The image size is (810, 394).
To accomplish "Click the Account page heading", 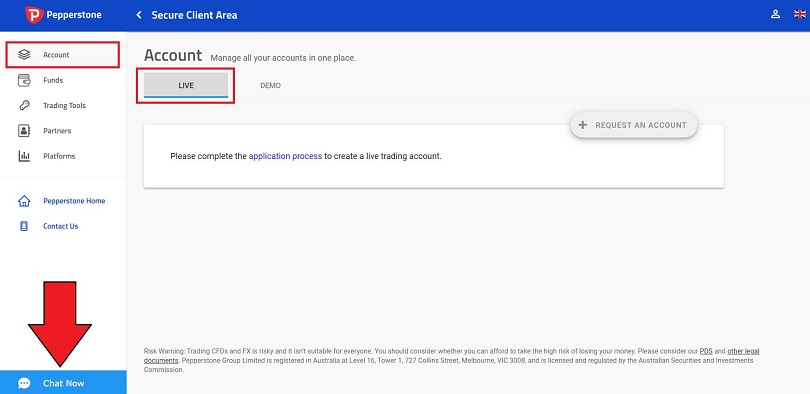I will pos(173,55).
